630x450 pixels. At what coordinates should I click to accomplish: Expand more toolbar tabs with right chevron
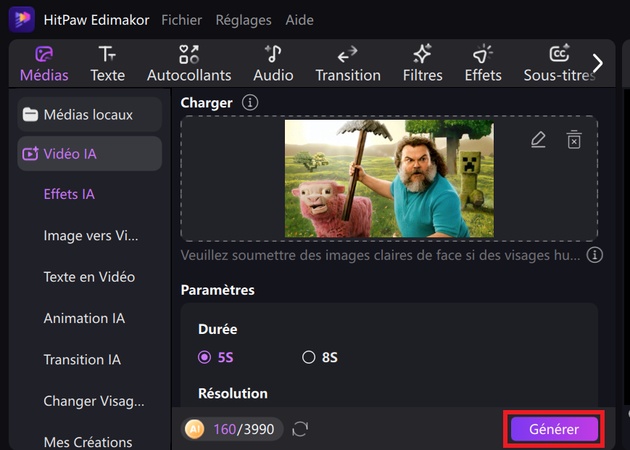coord(598,63)
